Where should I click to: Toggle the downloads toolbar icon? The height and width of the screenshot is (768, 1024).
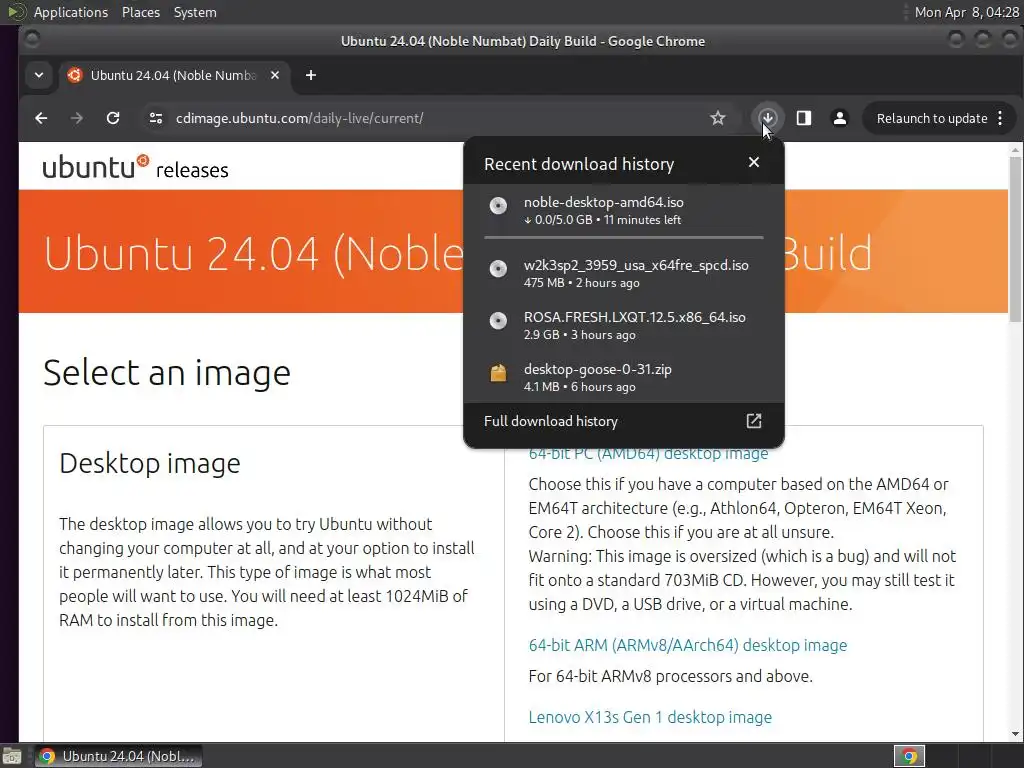[x=768, y=118]
